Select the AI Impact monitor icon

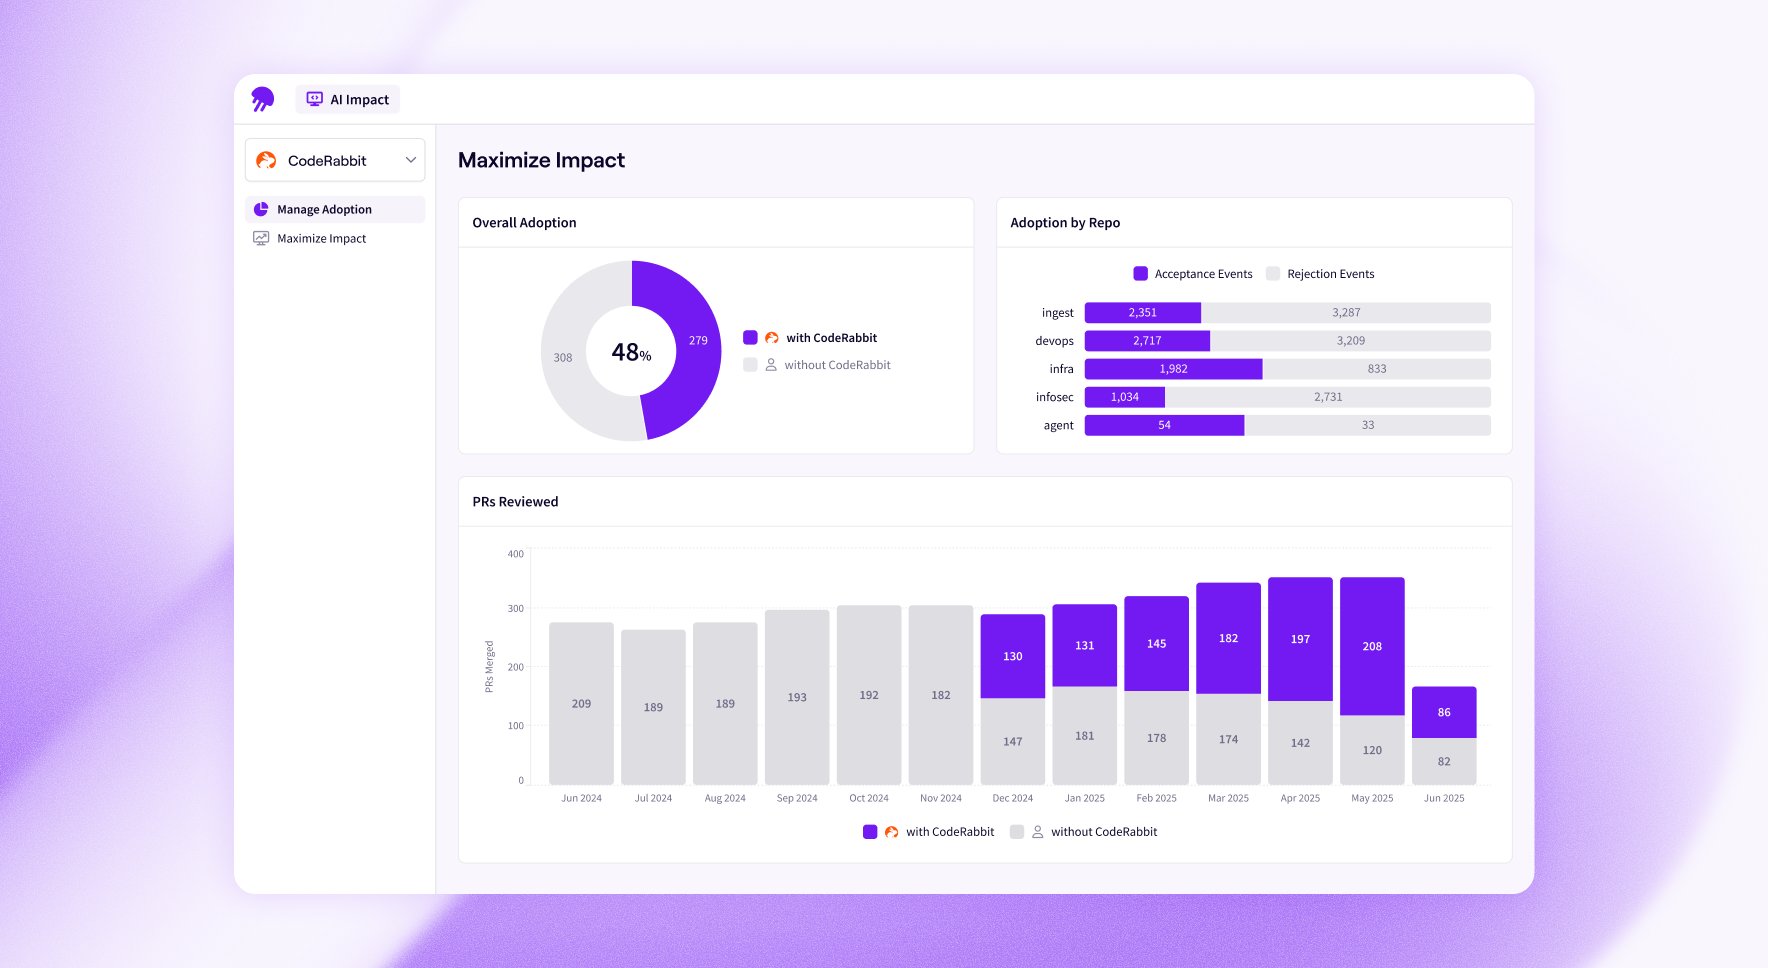click(x=315, y=98)
